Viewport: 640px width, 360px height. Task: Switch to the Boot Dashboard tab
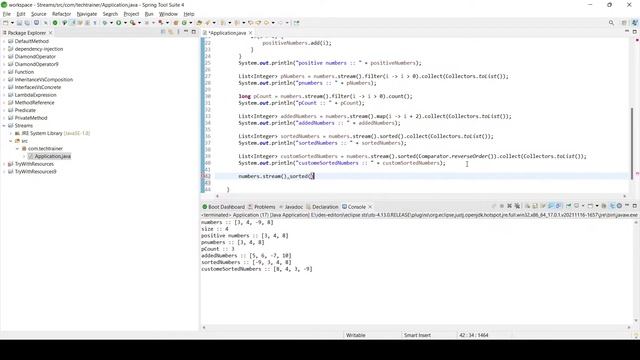(223, 207)
